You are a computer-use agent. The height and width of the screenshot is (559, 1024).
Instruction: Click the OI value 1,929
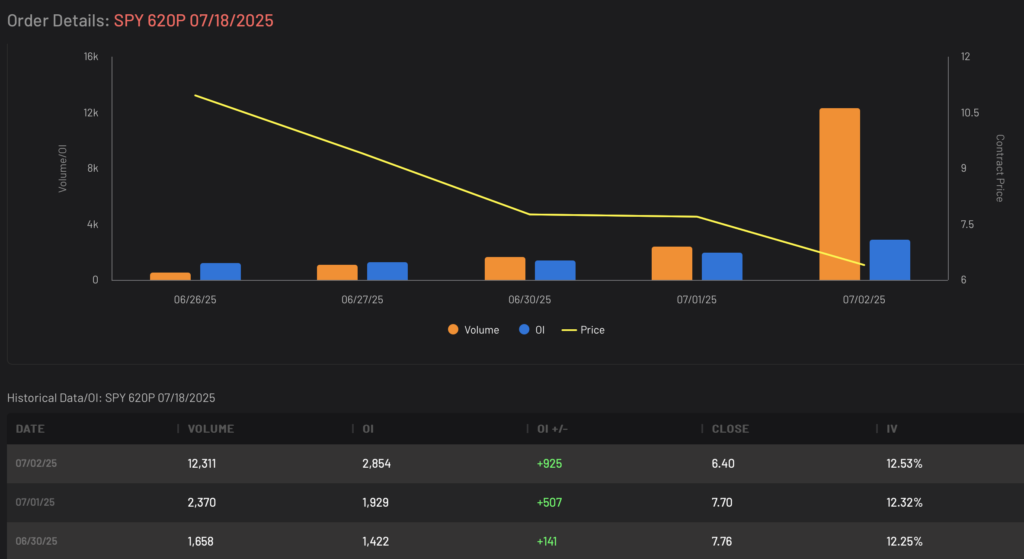point(376,503)
